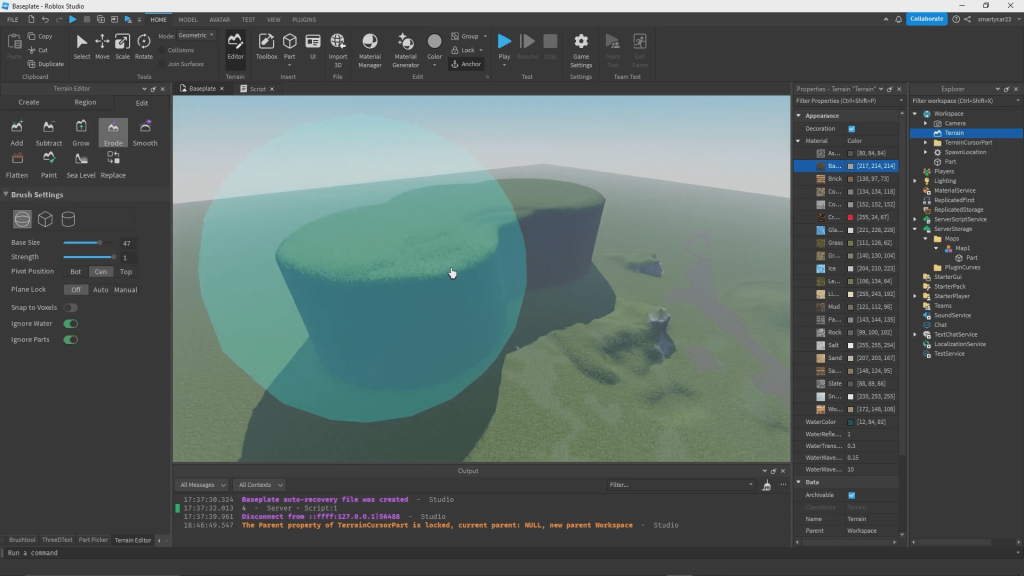This screenshot has height=576, width=1024.
Task: Toggle Ignore Parts switch
Action: tap(71, 340)
